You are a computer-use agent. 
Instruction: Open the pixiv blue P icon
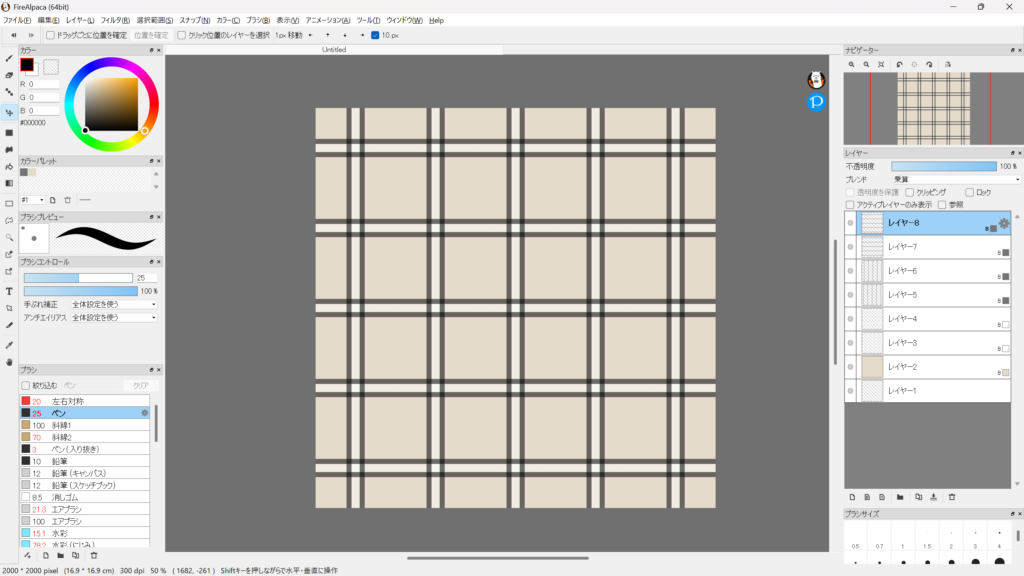tap(816, 102)
